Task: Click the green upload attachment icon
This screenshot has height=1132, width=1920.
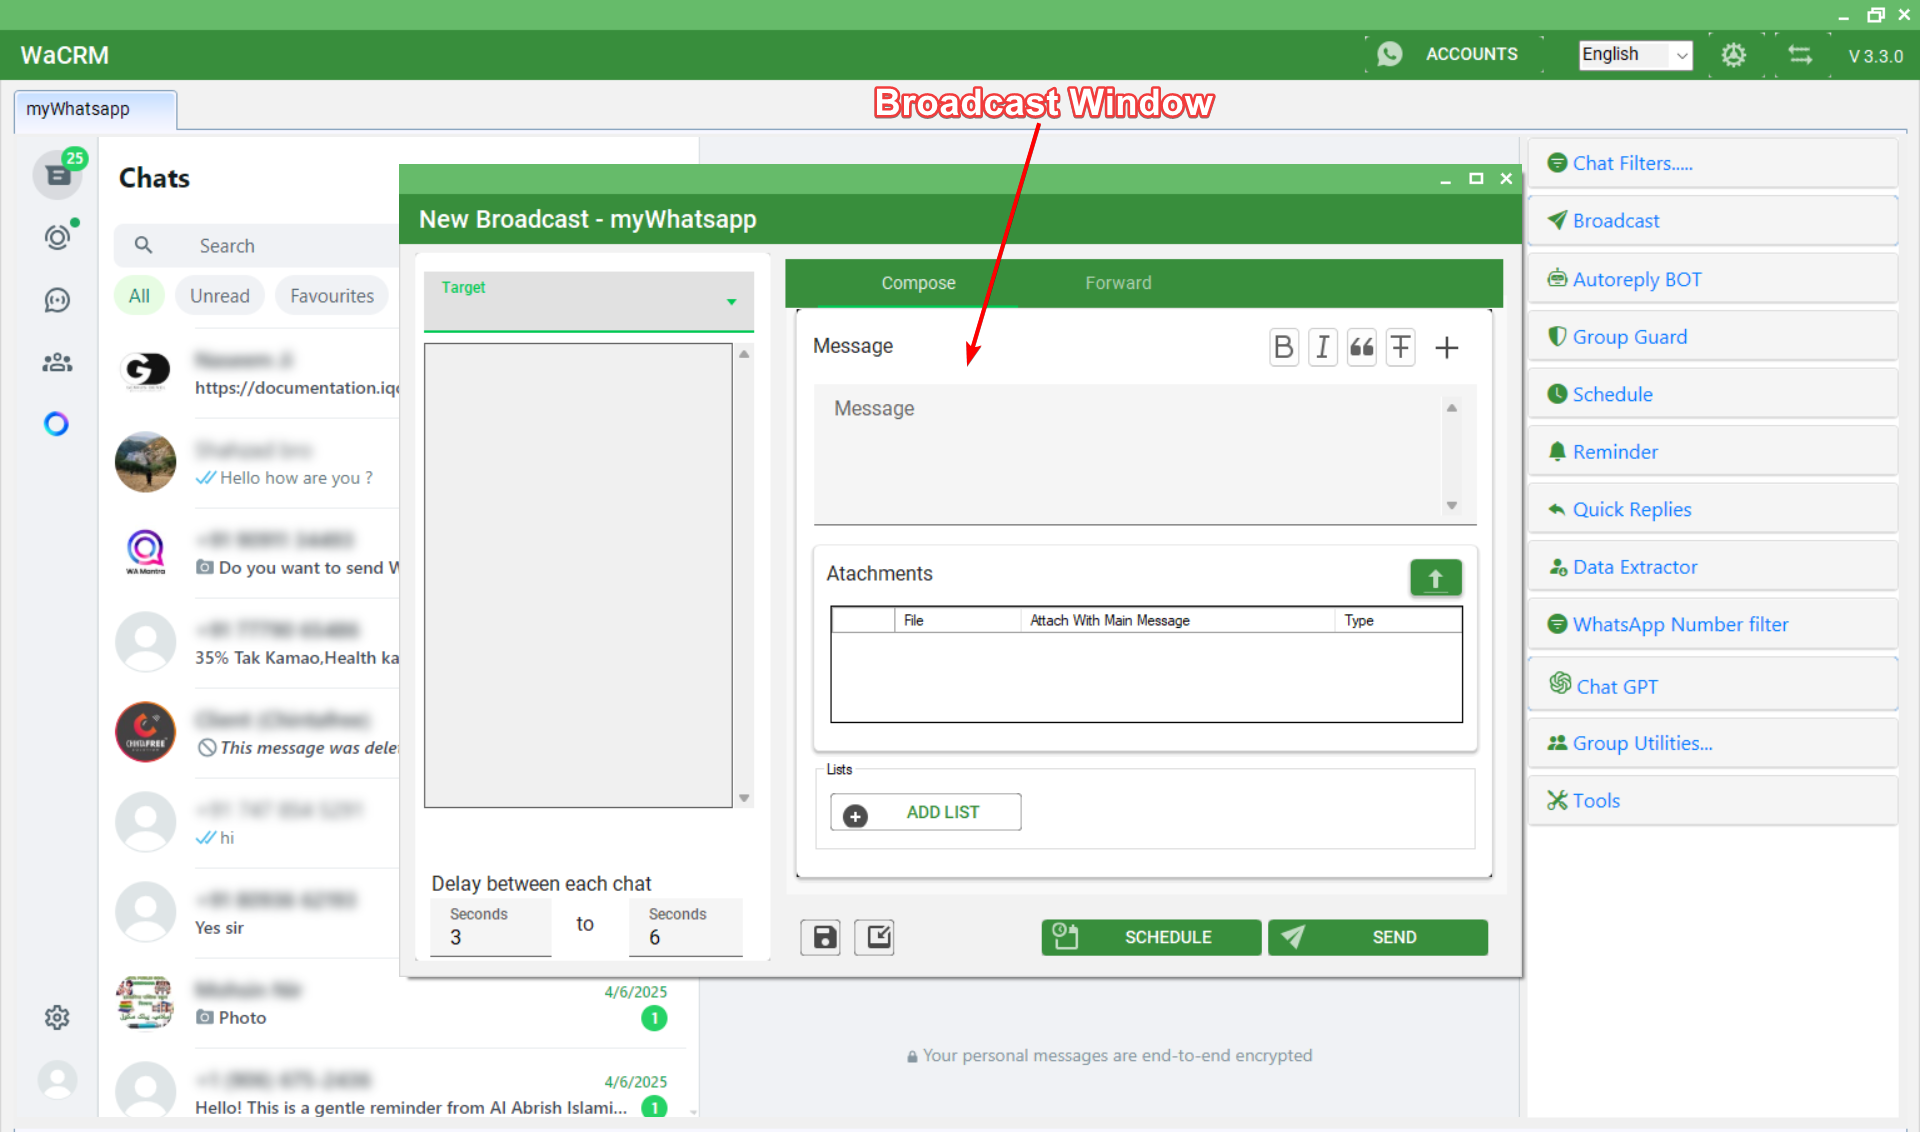Action: point(1435,578)
